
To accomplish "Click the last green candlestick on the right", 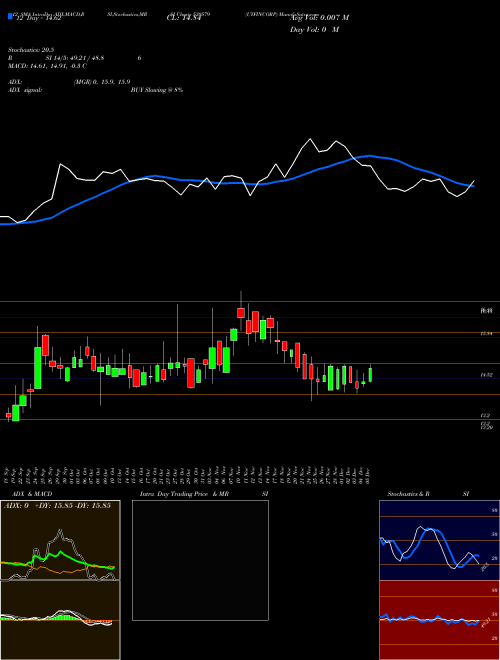I will click(370, 375).
